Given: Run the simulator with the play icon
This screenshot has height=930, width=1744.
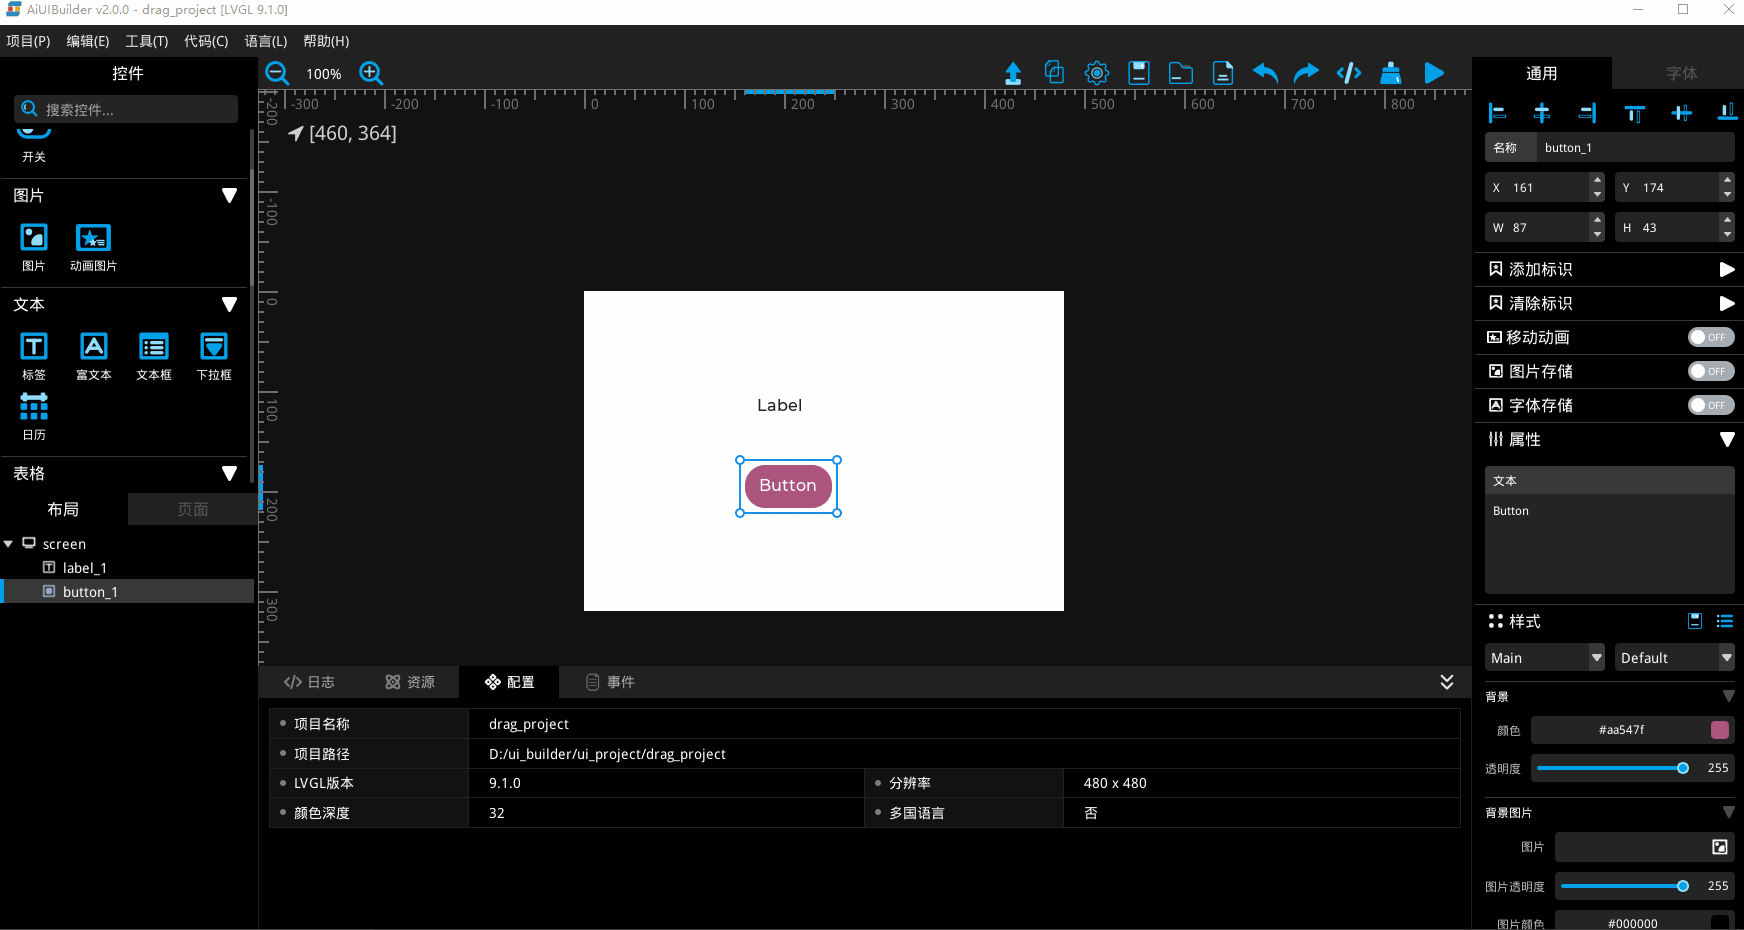Looking at the screenshot, I should pyautogui.click(x=1433, y=73).
